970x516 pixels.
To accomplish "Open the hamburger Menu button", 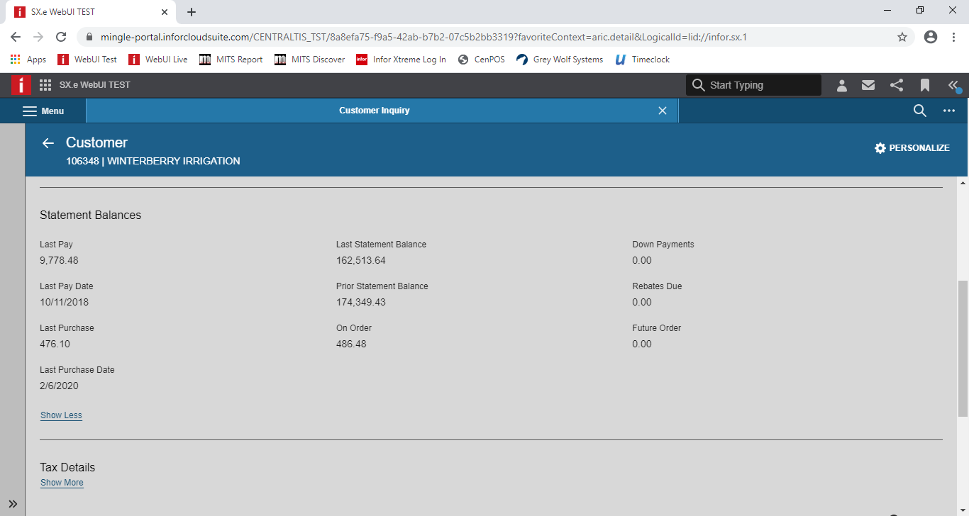I will [x=43, y=111].
